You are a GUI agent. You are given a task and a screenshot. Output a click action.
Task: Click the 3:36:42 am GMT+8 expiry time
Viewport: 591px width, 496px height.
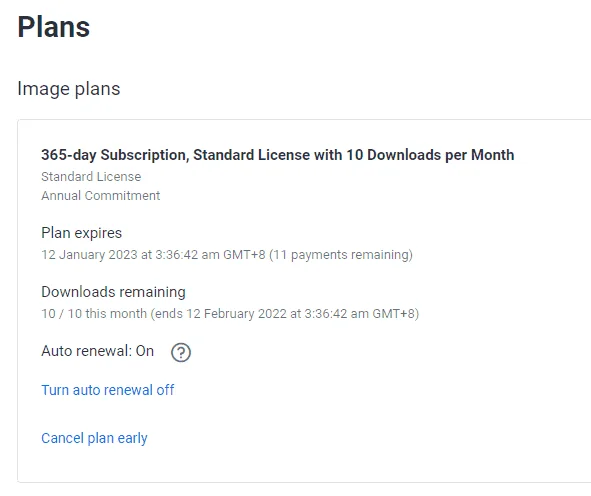(x=210, y=255)
